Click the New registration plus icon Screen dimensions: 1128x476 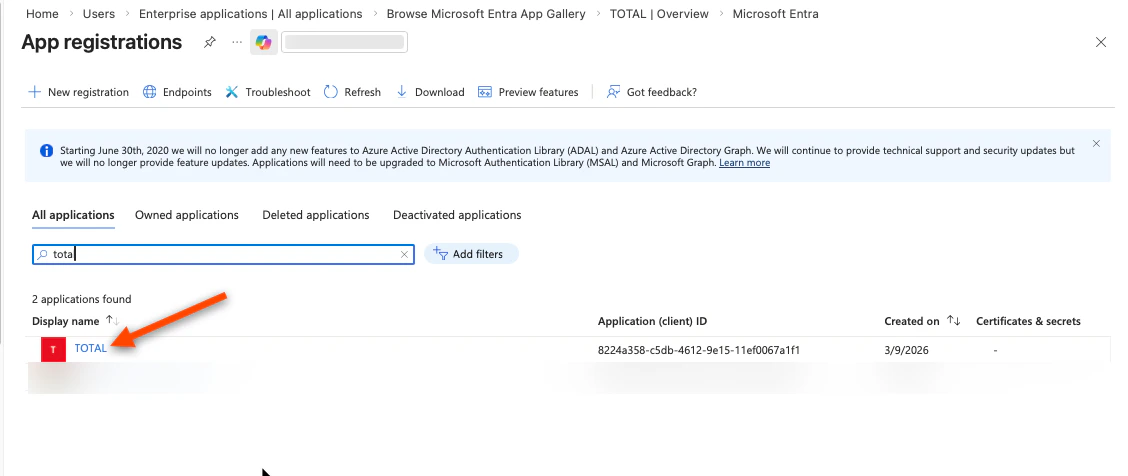tap(34, 92)
